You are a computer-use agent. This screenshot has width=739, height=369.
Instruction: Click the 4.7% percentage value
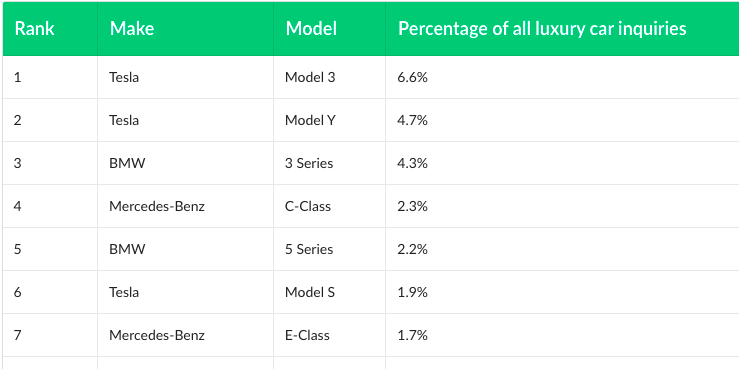coord(412,120)
